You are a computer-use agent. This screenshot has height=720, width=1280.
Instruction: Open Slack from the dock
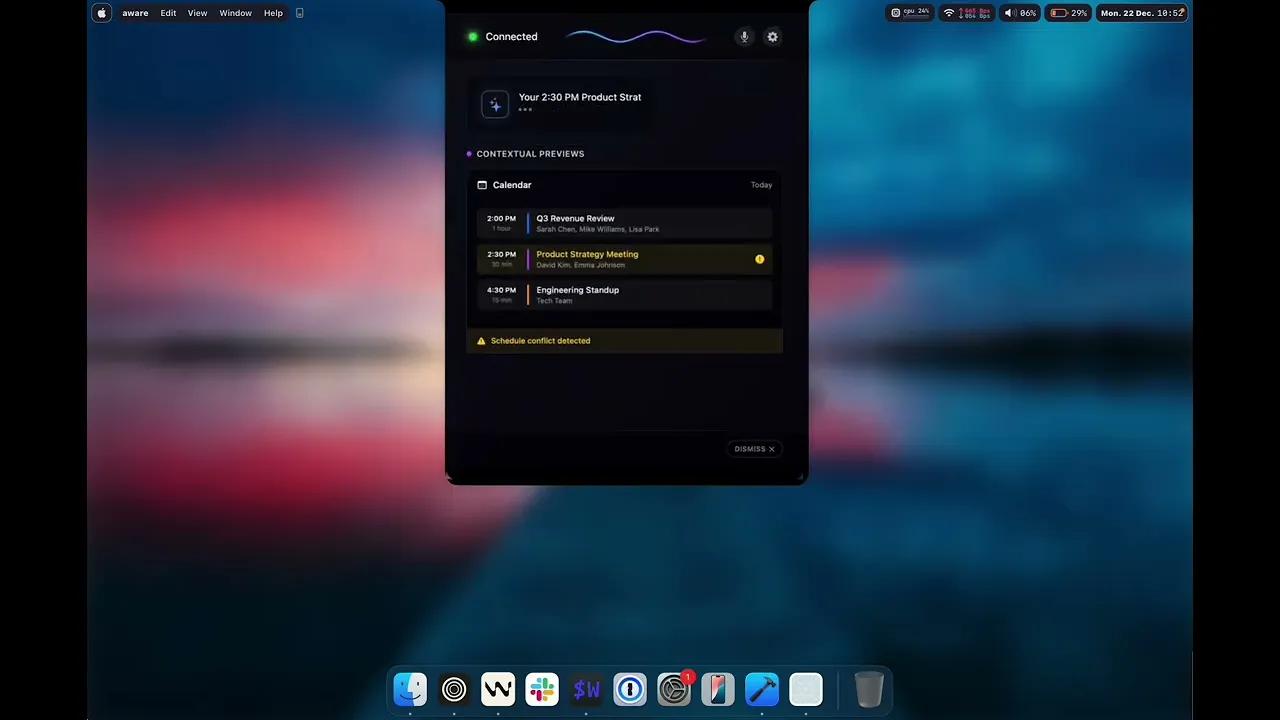(542, 689)
